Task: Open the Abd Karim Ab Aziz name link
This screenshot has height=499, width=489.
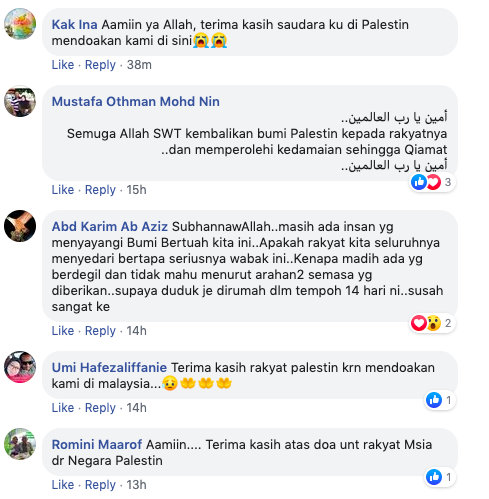Action: click(110, 227)
